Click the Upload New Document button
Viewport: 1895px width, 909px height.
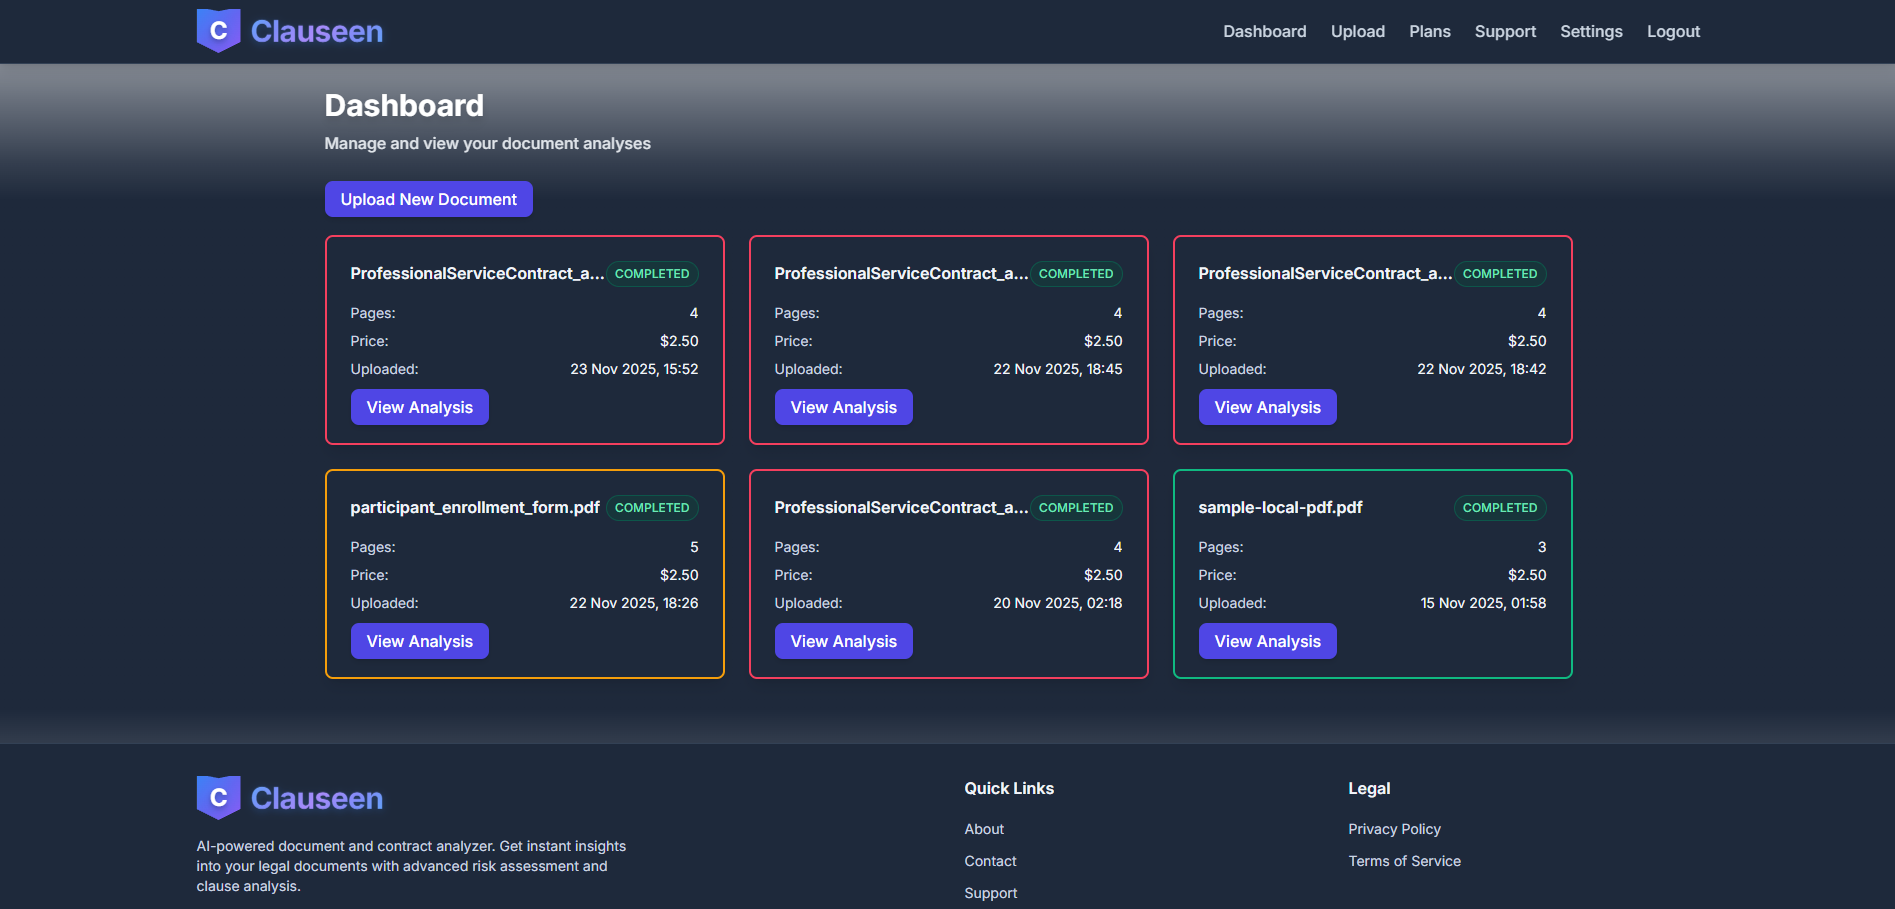point(429,199)
